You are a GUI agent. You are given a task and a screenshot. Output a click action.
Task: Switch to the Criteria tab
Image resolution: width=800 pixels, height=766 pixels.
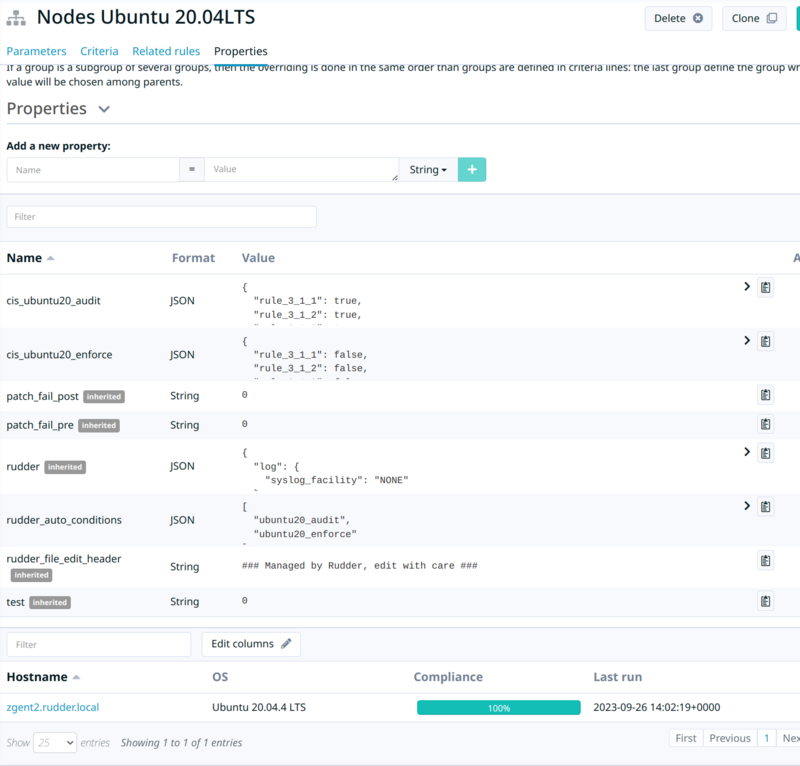99,51
